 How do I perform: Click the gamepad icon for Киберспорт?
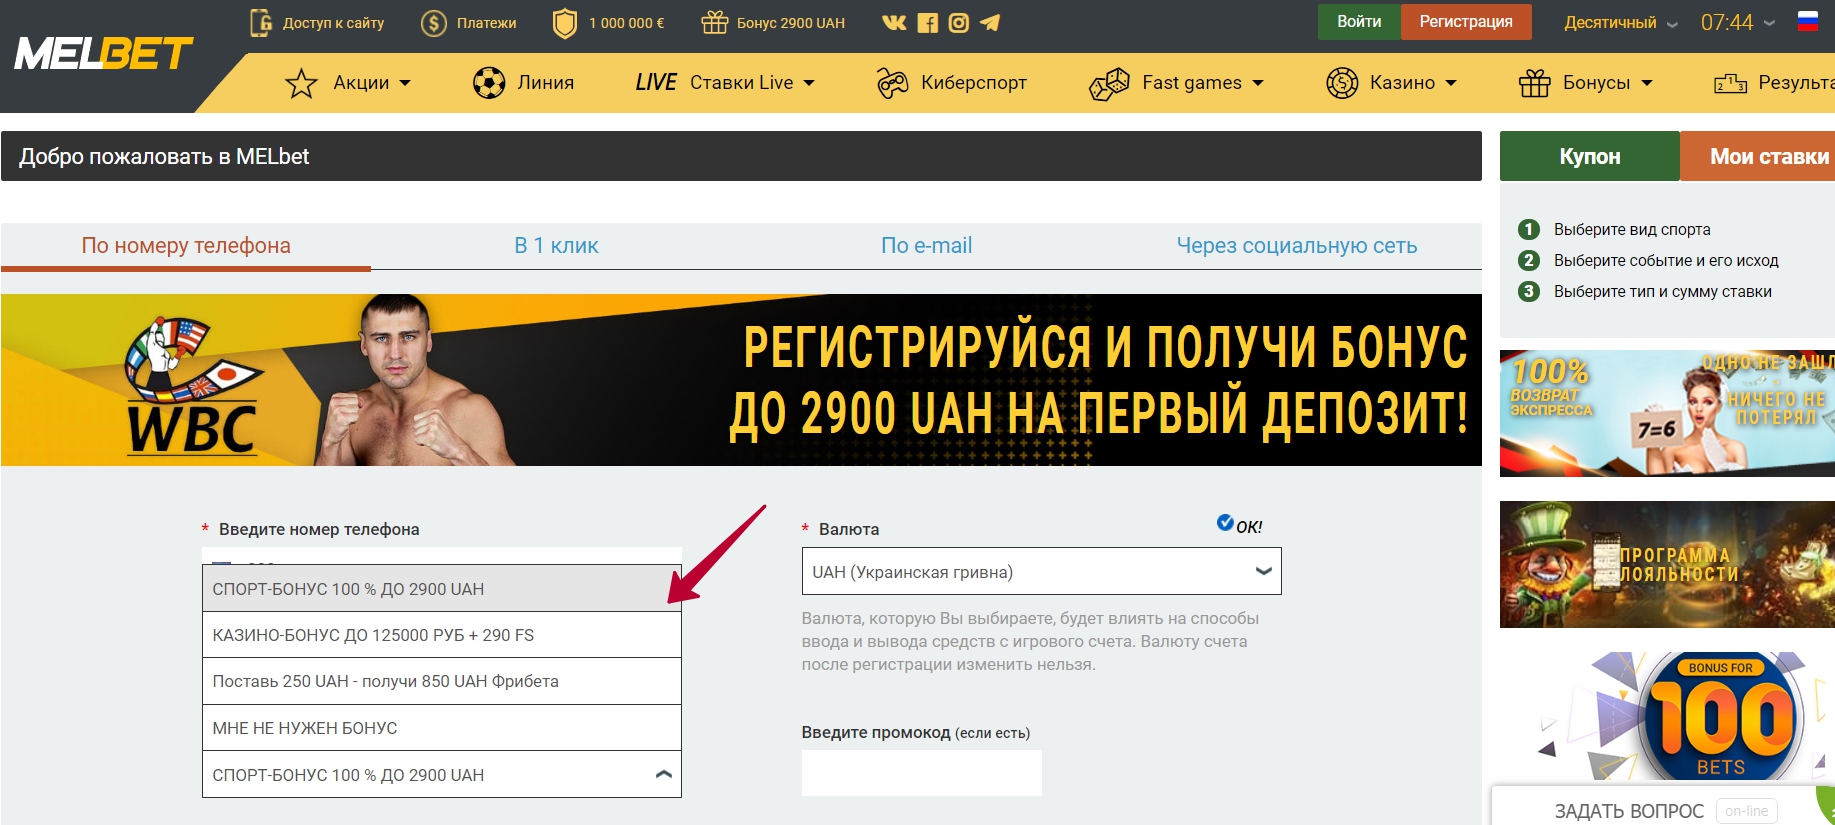892,83
